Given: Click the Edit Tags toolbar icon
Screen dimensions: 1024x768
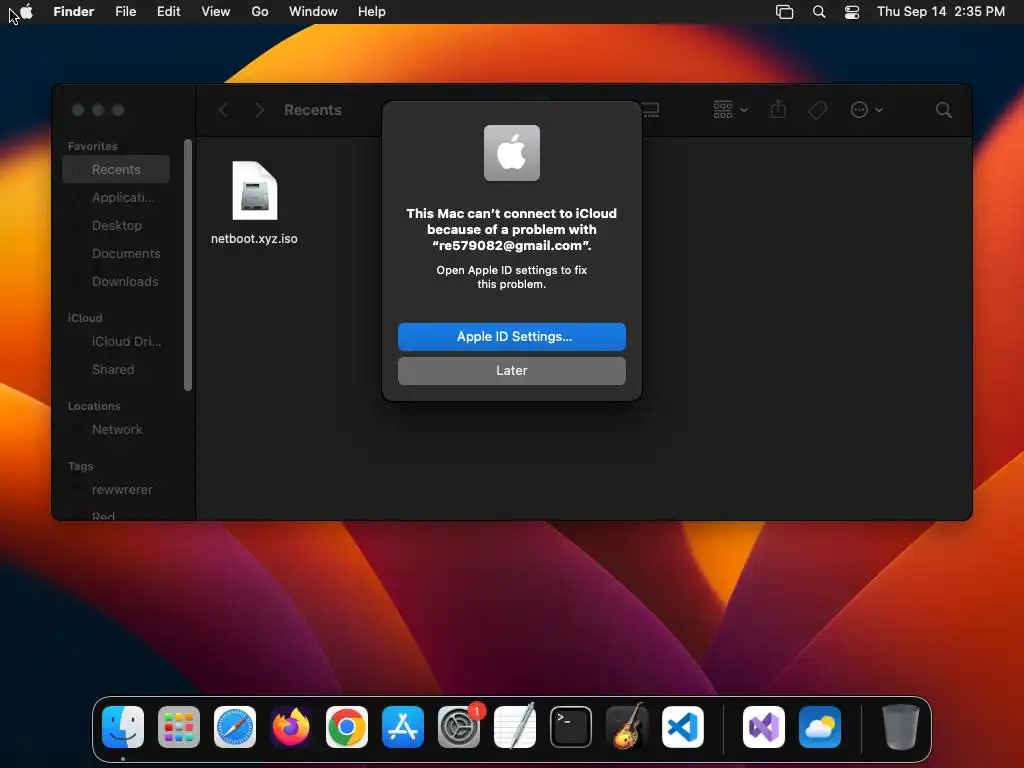Looking at the screenshot, I should click(817, 110).
